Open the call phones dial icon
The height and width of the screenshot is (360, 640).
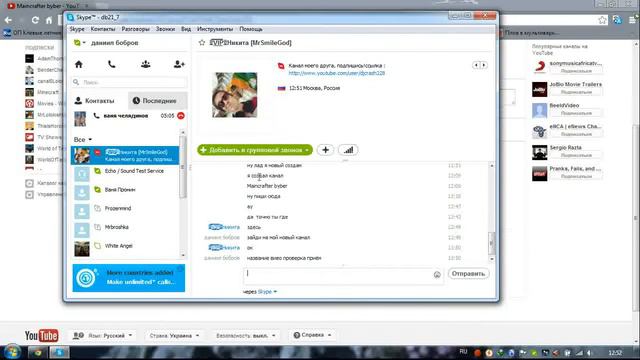111,64
